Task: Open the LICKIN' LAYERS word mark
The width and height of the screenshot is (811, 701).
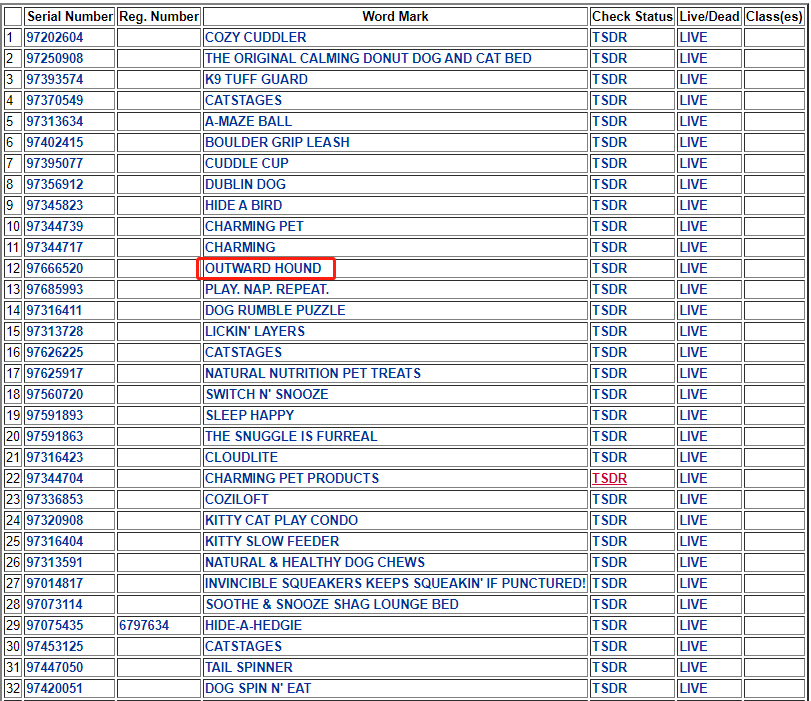Action: [x=255, y=332]
